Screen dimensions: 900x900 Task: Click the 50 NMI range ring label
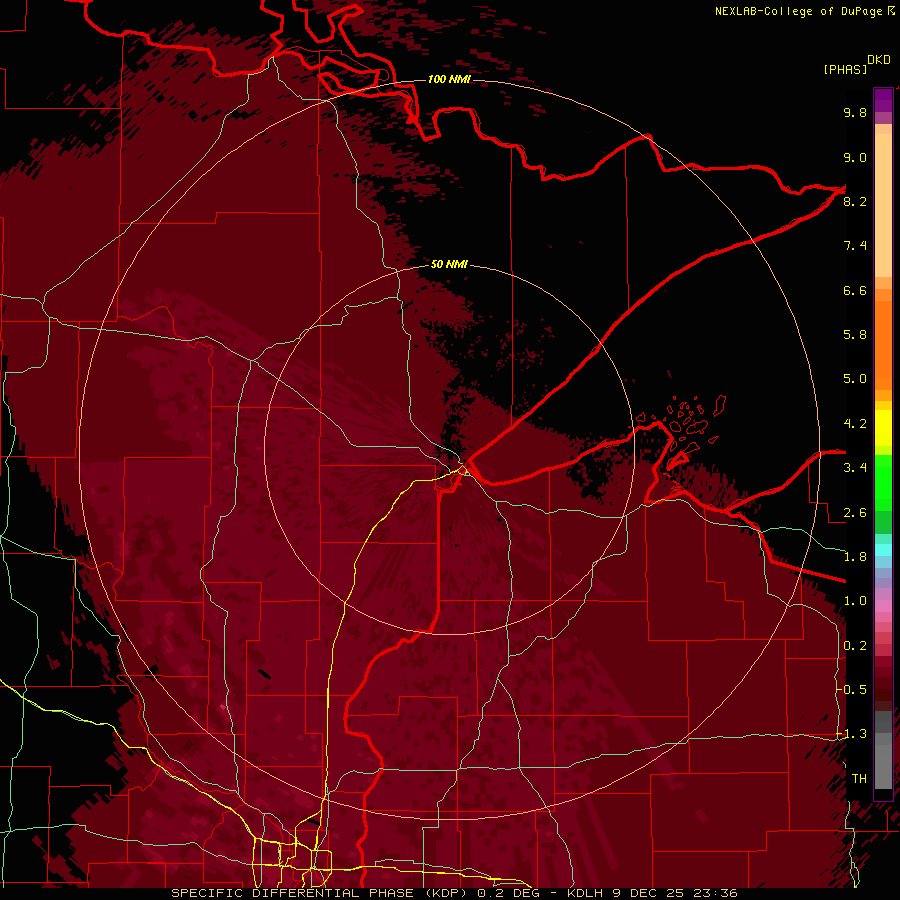[449, 264]
